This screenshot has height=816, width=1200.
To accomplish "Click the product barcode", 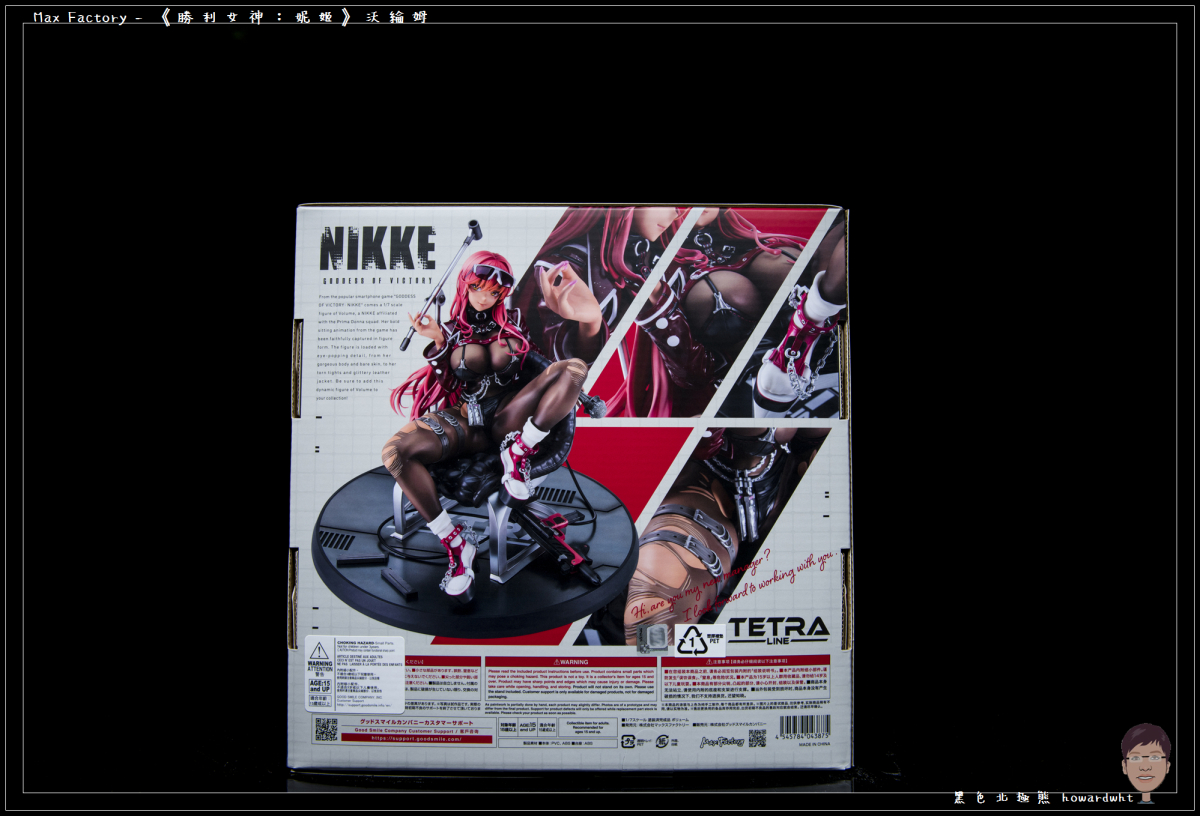I will coord(804,729).
